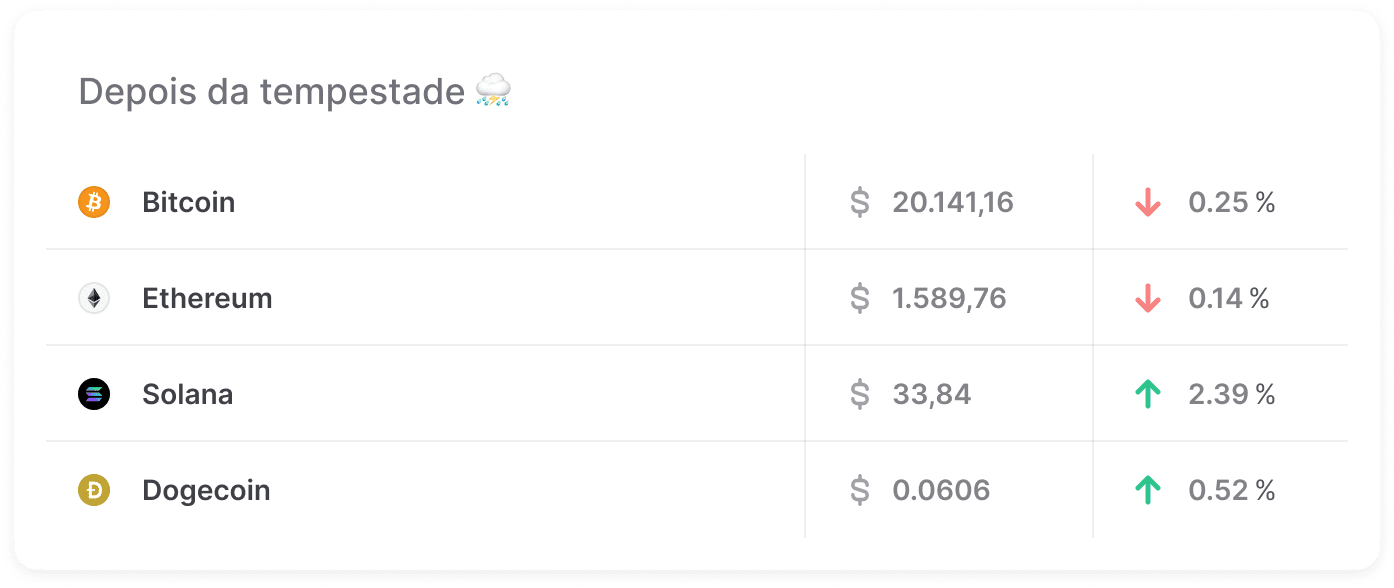Click the red down arrow beside Ethereum's change
The height and width of the screenshot is (588, 1394).
coord(1148,297)
